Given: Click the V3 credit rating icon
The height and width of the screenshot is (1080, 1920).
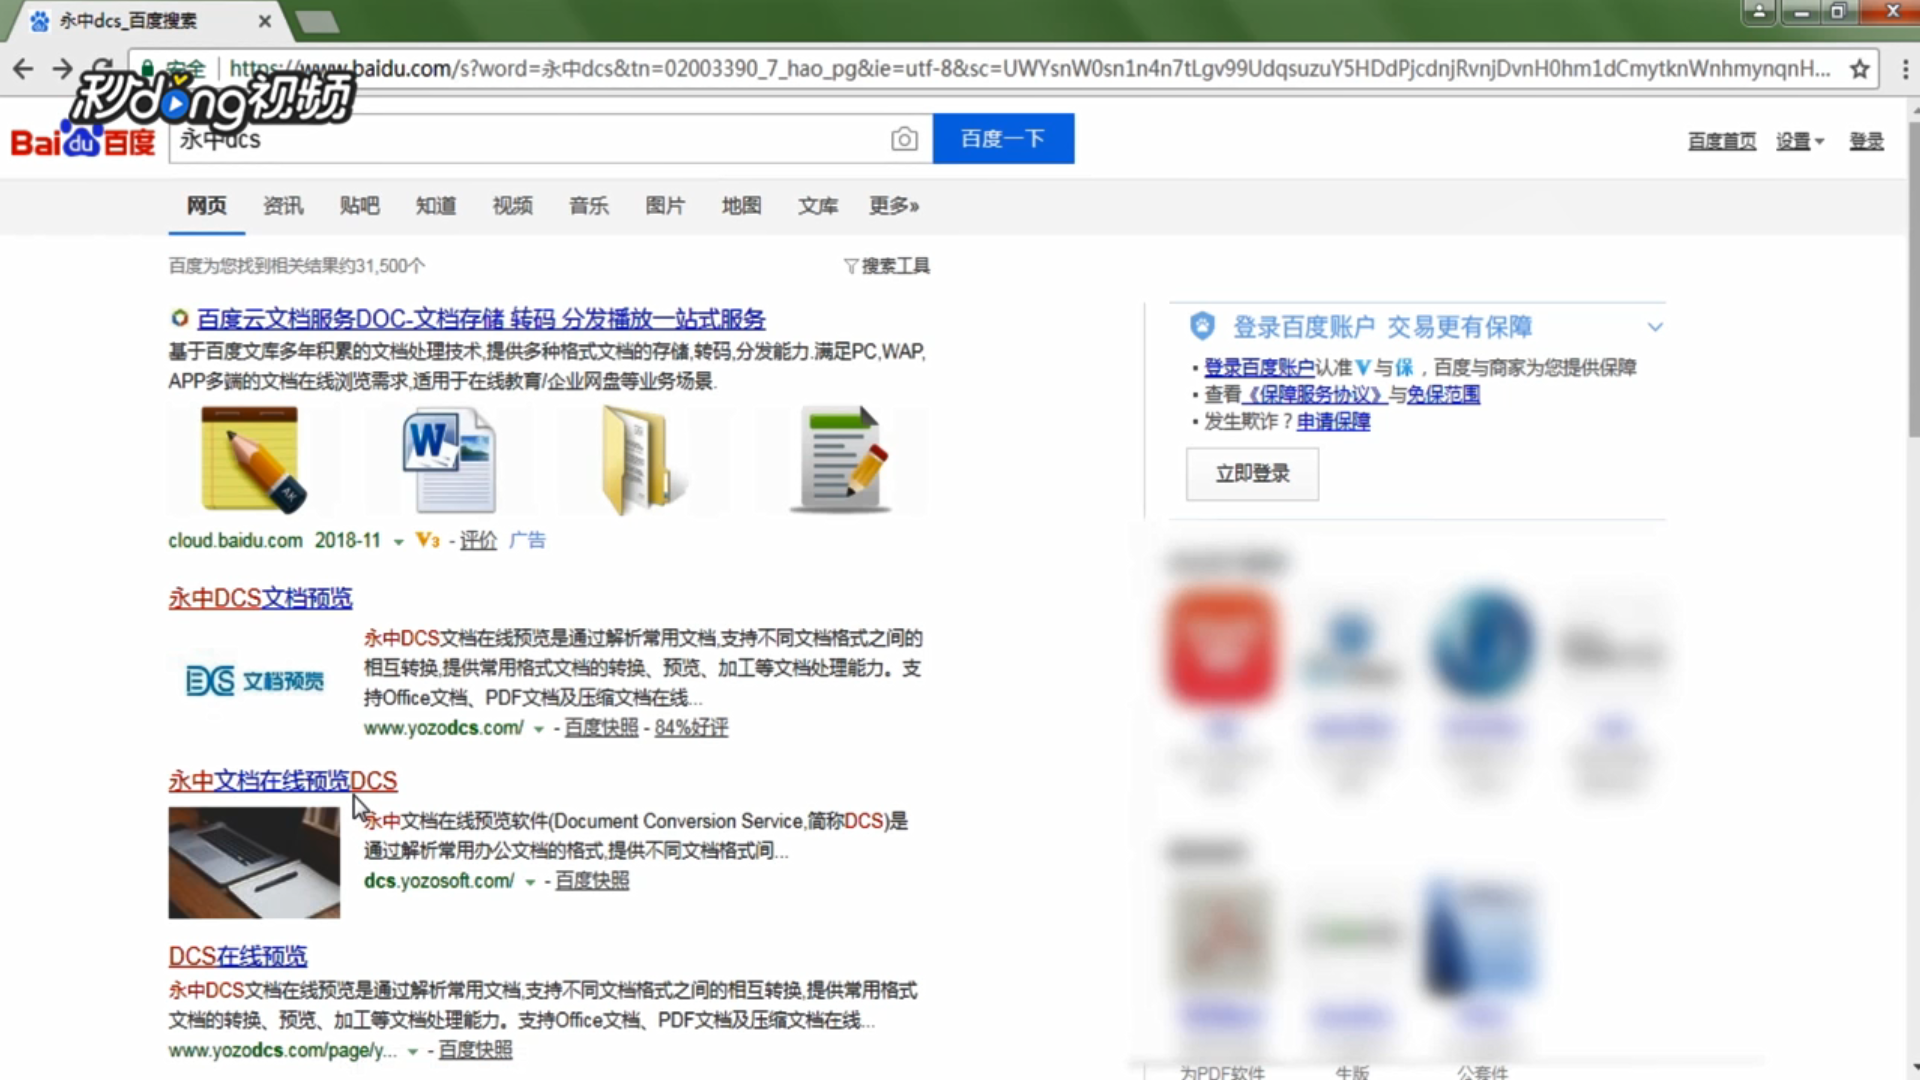Looking at the screenshot, I should pyautogui.click(x=427, y=540).
